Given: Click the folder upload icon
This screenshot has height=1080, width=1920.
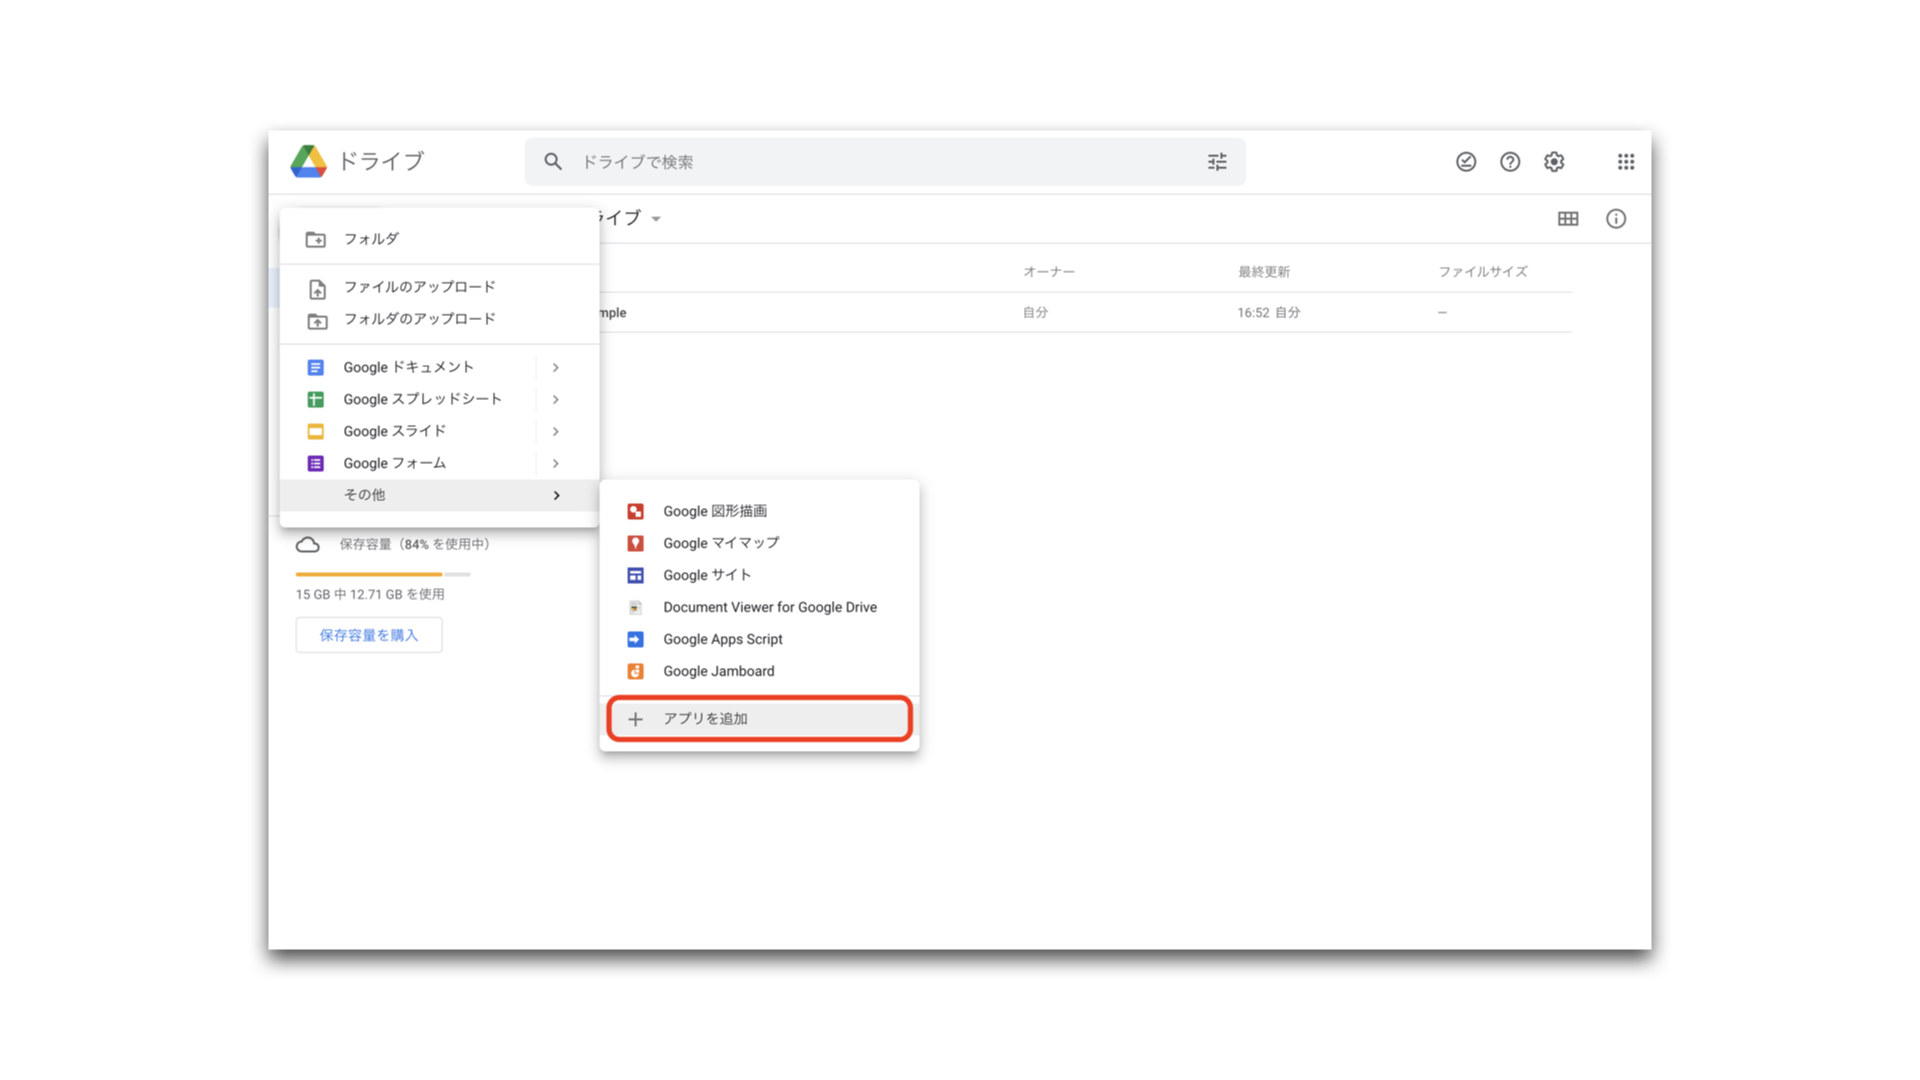Looking at the screenshot, I should coord(317,321).
